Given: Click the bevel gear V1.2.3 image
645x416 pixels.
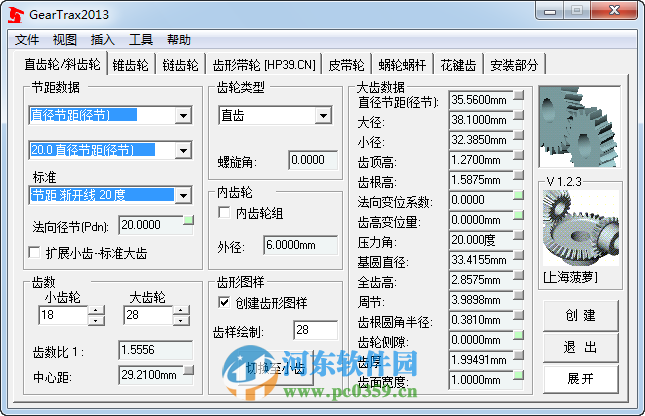Looking at the screenshot, I should (x=580, y=228).
